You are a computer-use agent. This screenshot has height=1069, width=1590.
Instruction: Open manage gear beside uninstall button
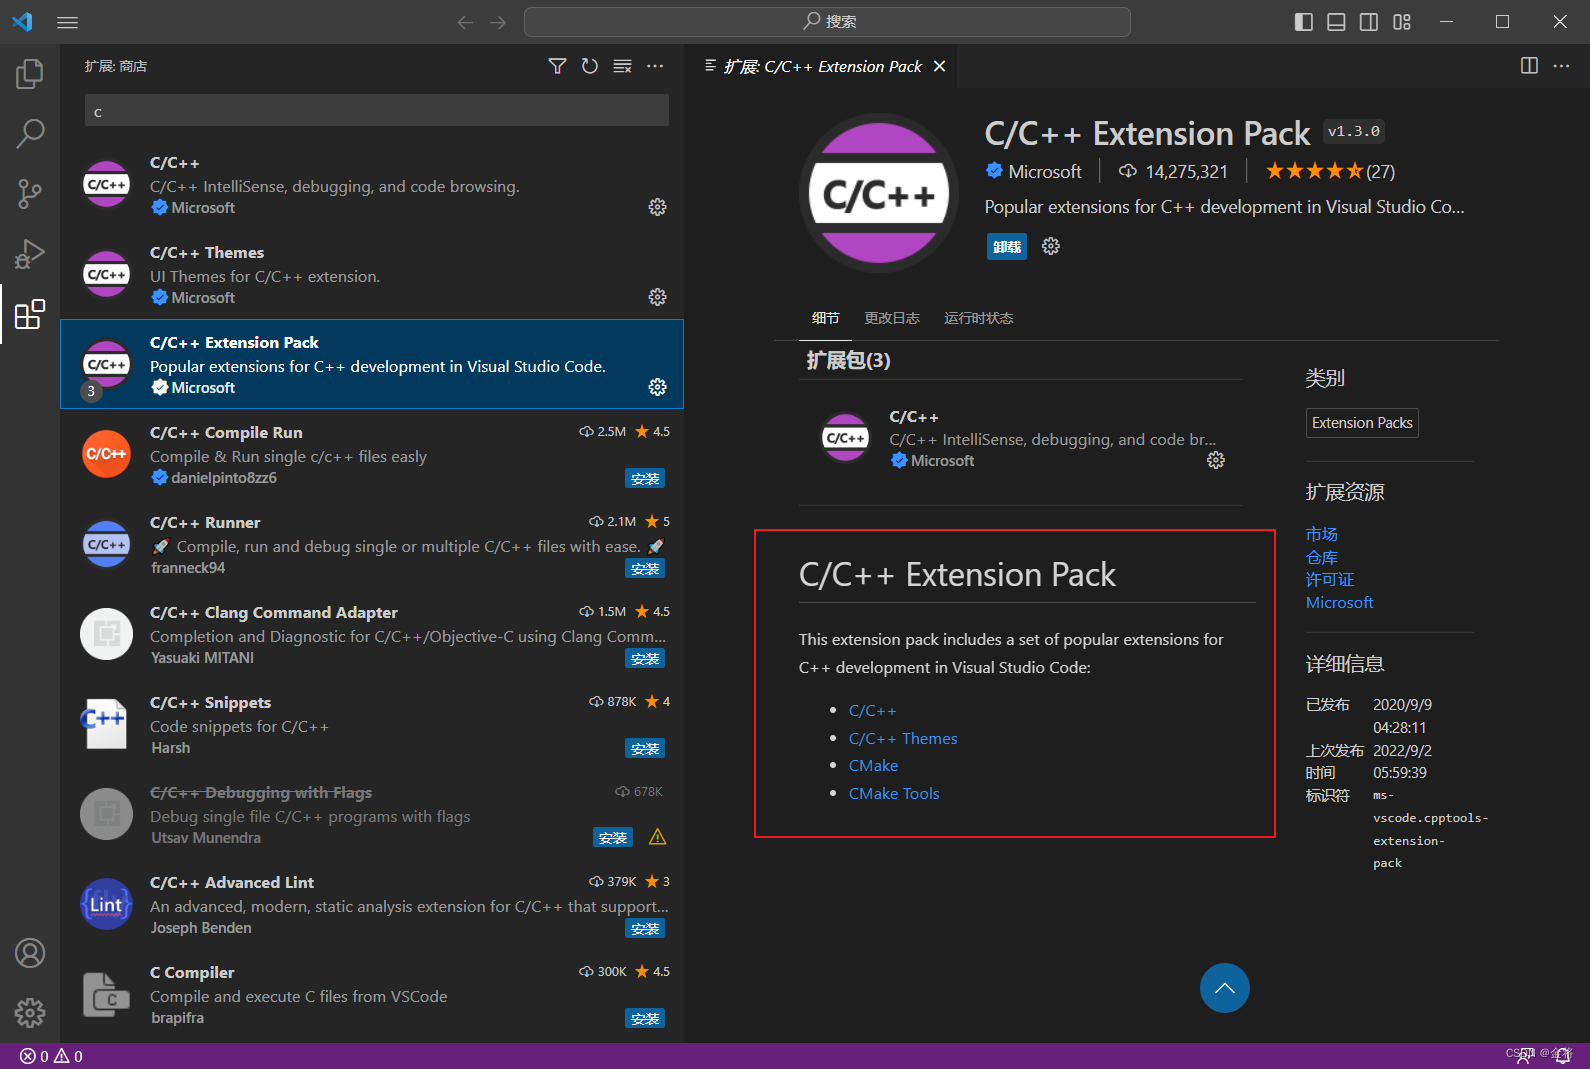[x=1051, y=246]
